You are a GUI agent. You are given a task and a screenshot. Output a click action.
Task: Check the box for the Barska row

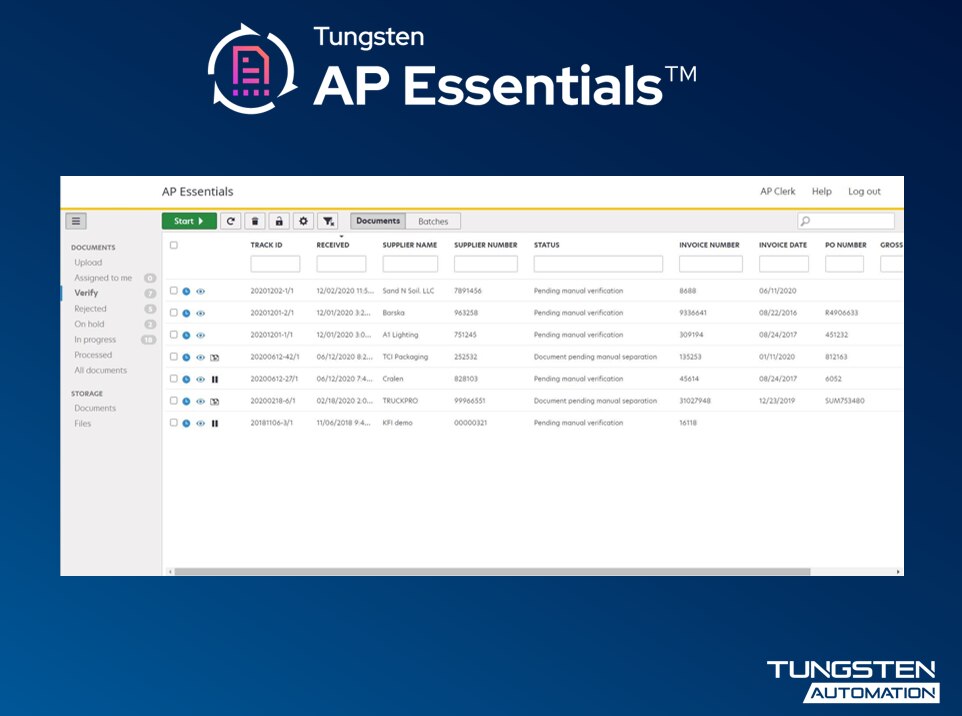pyautogui.click(x=174, y=313)
